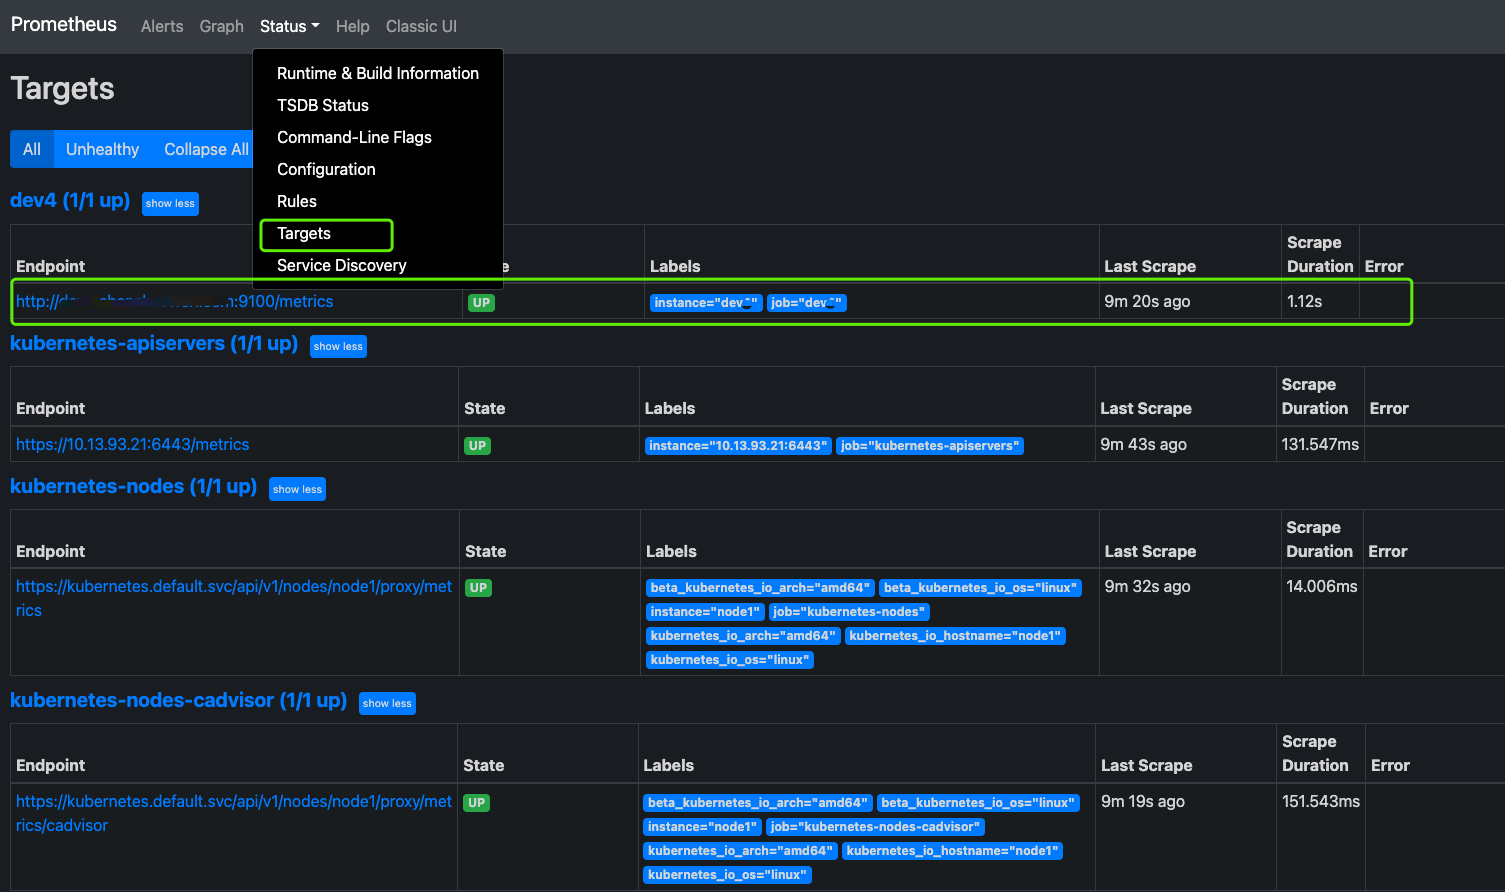This screenshot has width=1505, height=892.
Task: Click the UP badge for kubernetes-nodes-cadvisor
Action: (x=476, y=802)
